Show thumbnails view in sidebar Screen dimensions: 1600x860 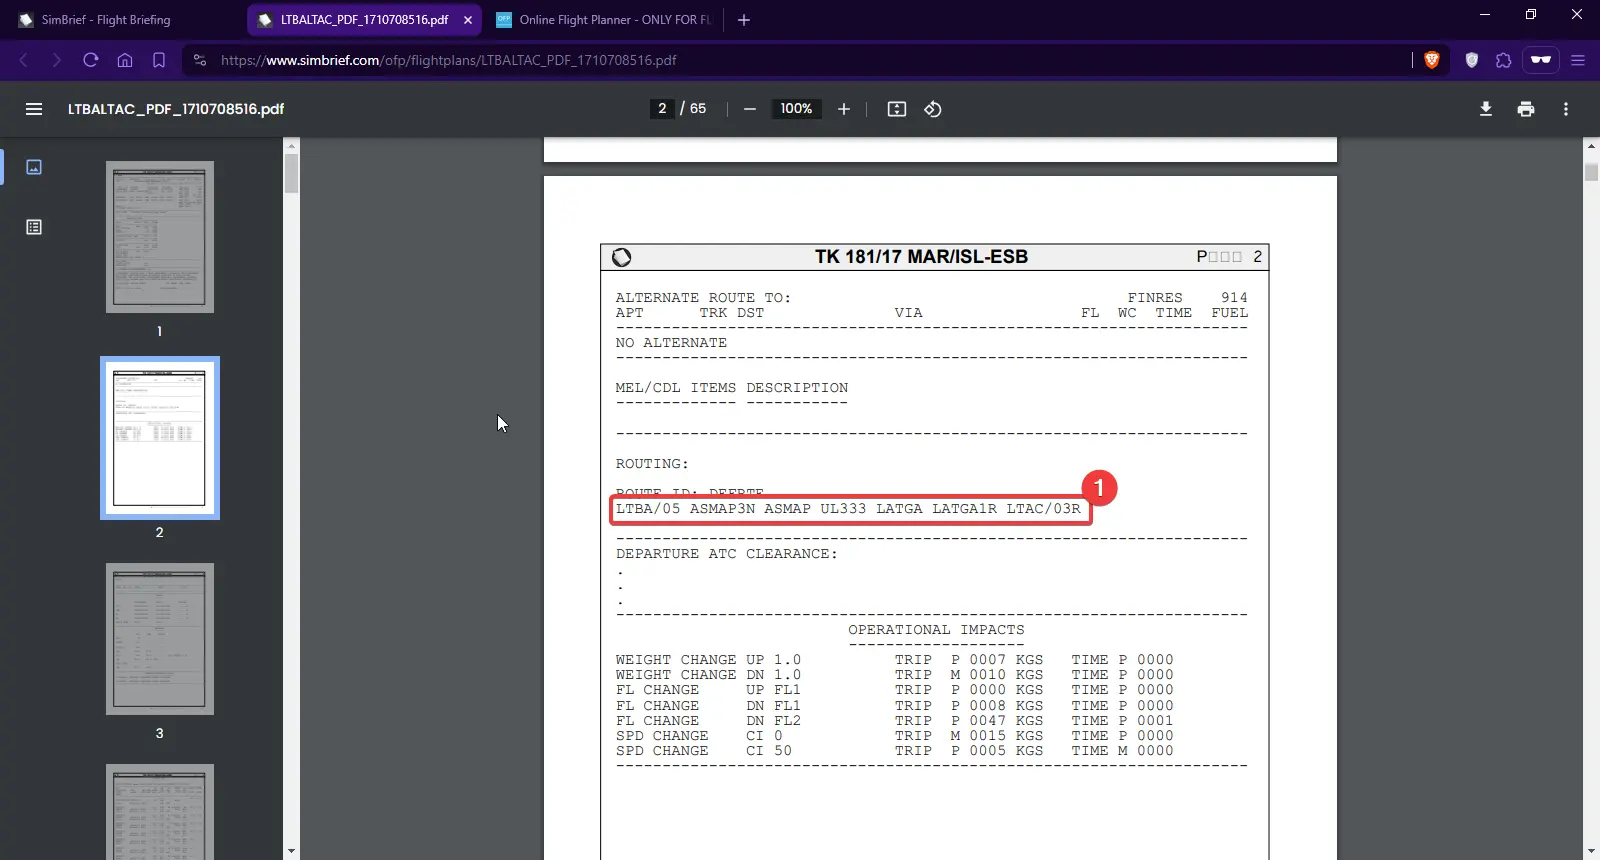point(34,167)
